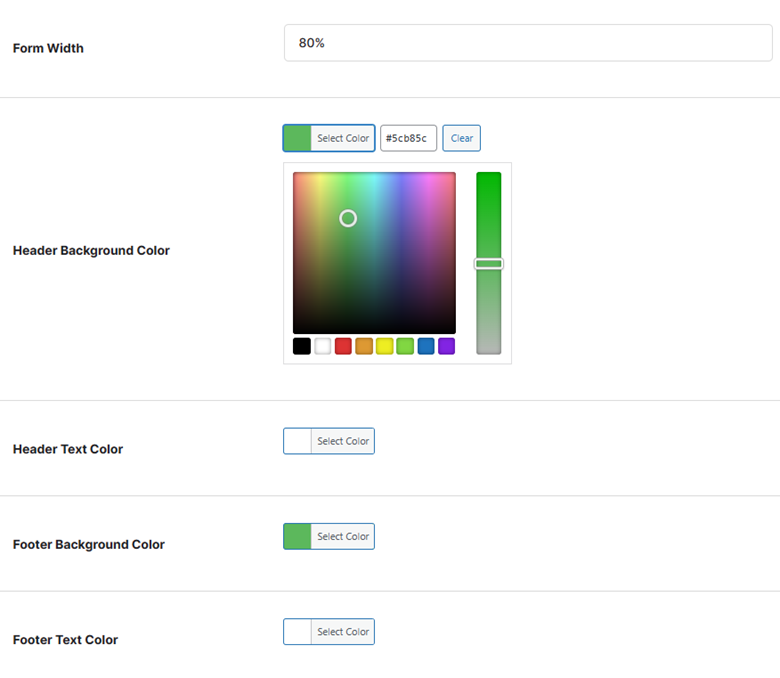Pick the purple palette swatch
Viewport: 780px width, 678px height.
[x=446, y=346]
